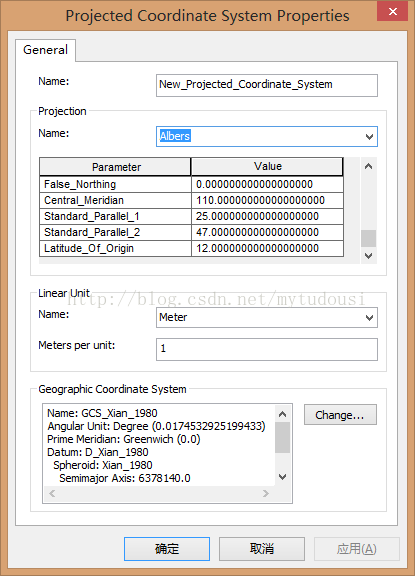This screenshot has width=415, height=576.
Task: Select the General tab
Action: pos(46,50)
